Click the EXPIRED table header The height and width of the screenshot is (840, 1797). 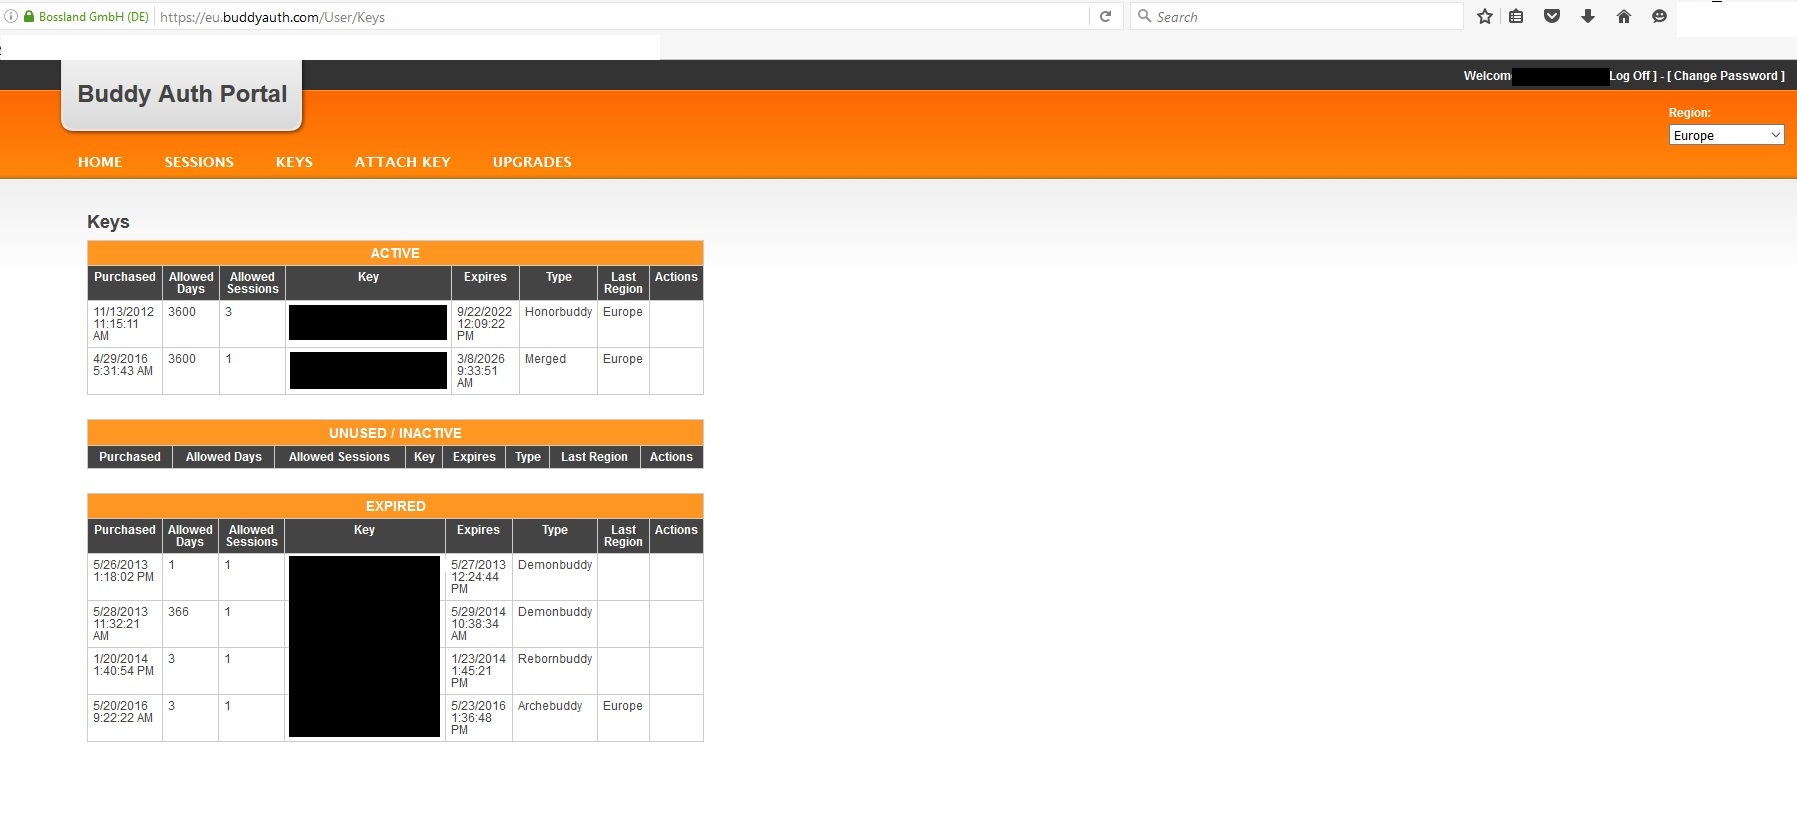coord(395,506)
